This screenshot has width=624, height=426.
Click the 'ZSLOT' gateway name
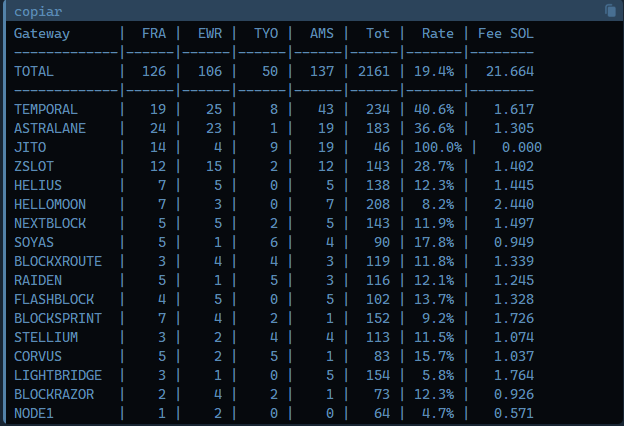(x=34, y=166)
